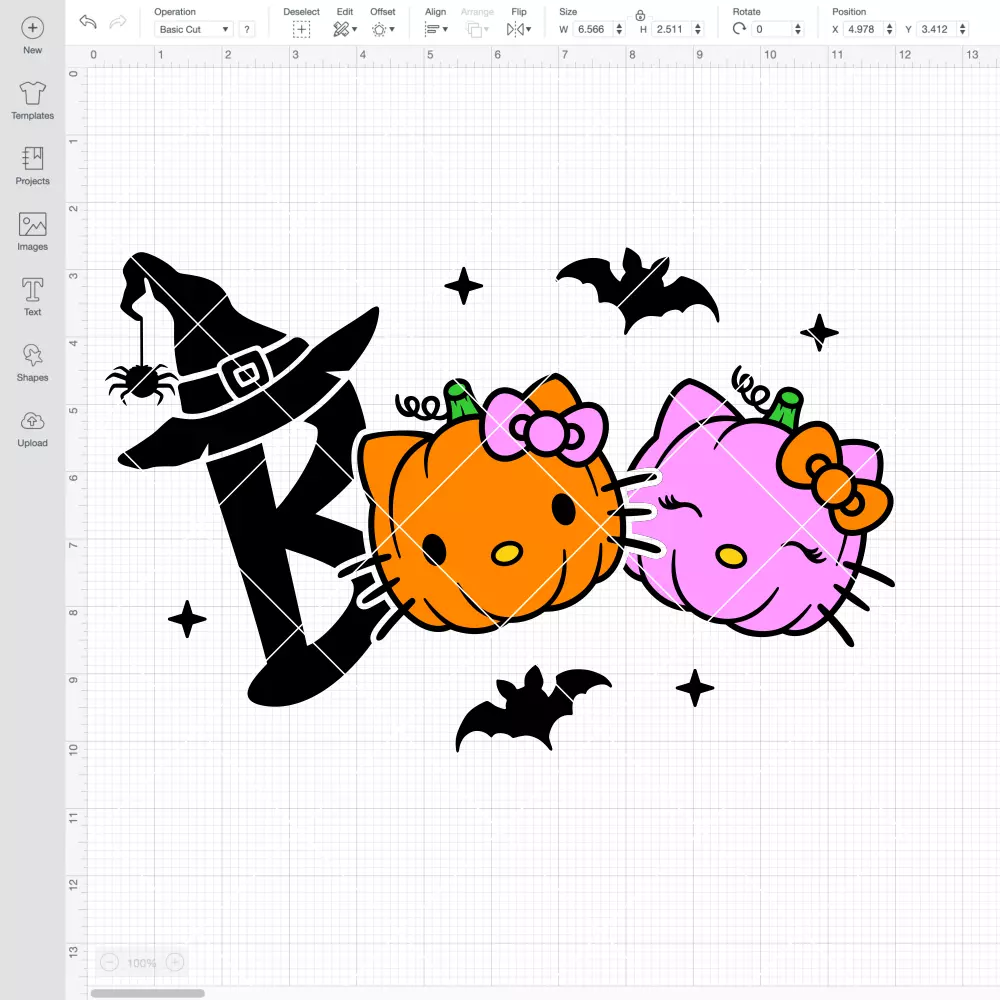Click the X position field
Viewport: 1000px width, 1000px height.
tap(864, 29)
